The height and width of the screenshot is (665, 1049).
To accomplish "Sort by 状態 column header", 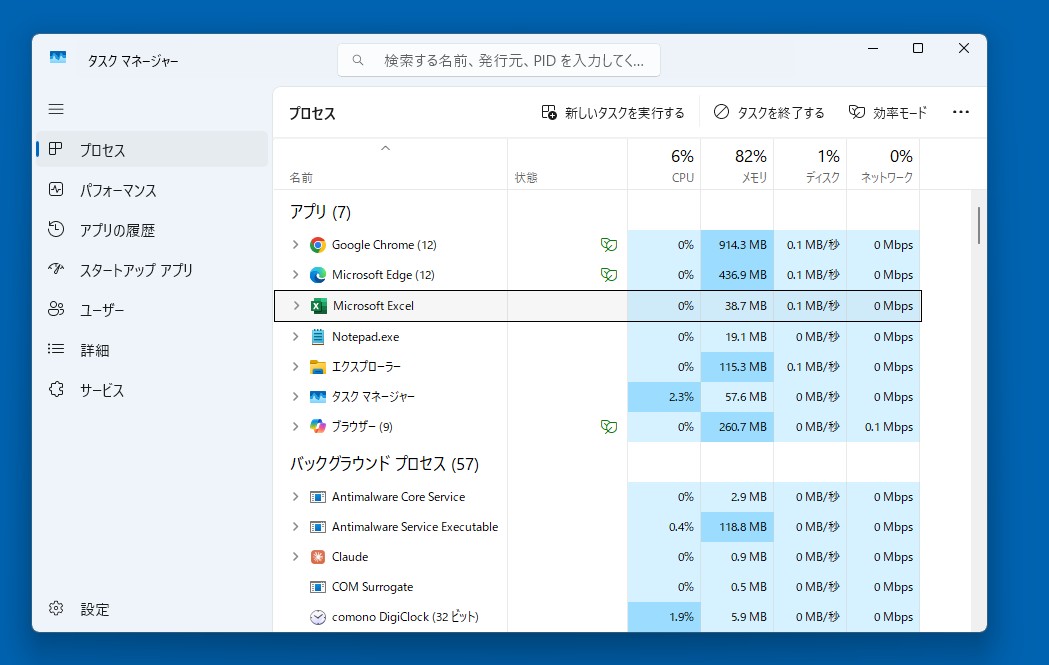I will [567, 165].
